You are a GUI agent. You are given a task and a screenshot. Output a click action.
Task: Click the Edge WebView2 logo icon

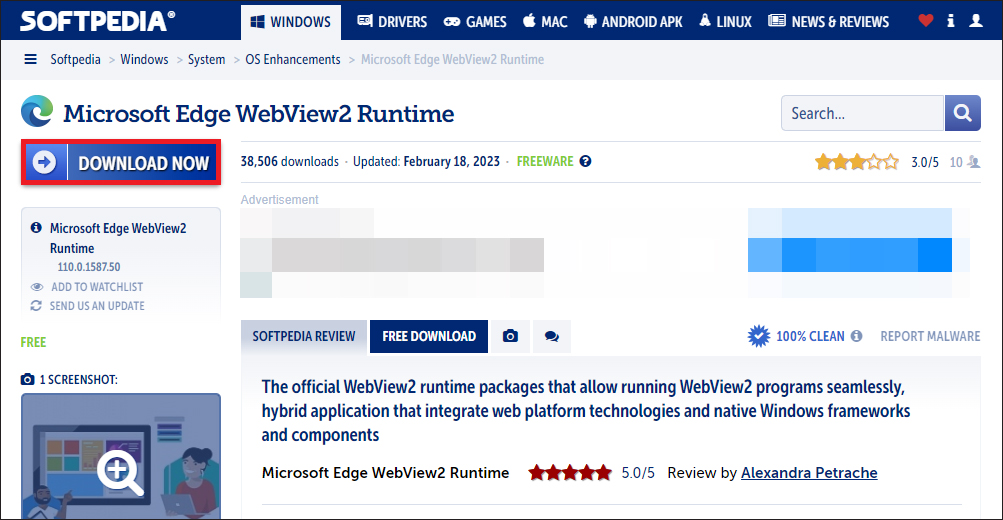[x=37, y=111]
